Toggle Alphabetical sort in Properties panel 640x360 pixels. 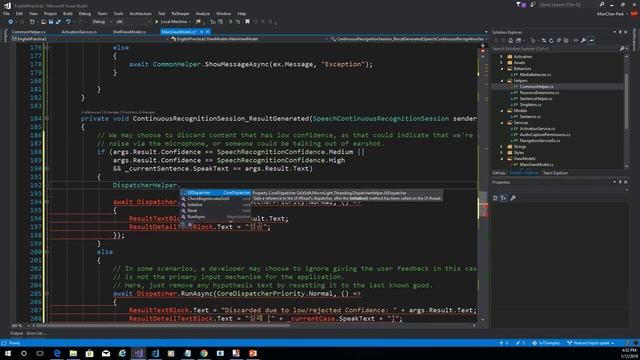(x=504, y=198)
